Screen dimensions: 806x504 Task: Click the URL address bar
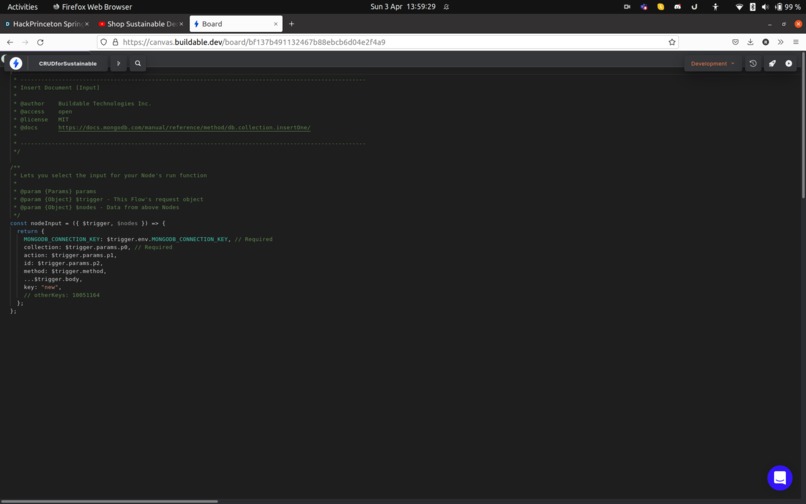pos(388,42)
